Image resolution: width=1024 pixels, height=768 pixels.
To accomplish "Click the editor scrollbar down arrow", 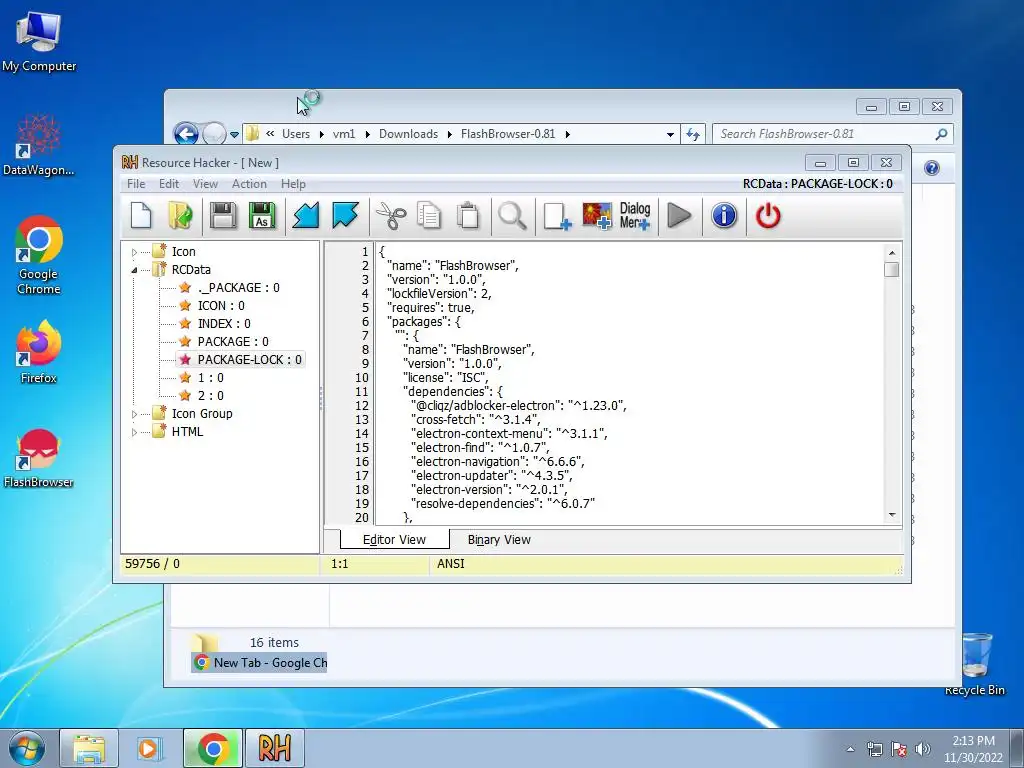I will pyautogui.click(x=892, y=515).
